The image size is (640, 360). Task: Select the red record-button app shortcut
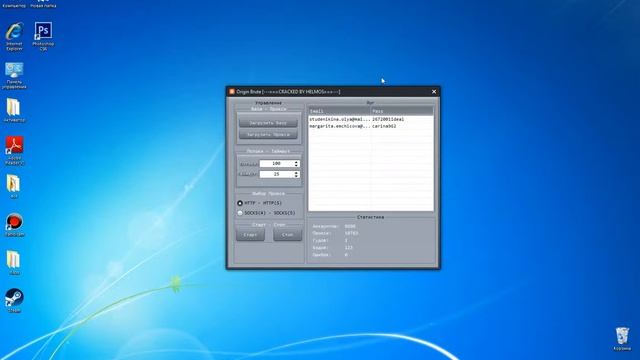14,225
